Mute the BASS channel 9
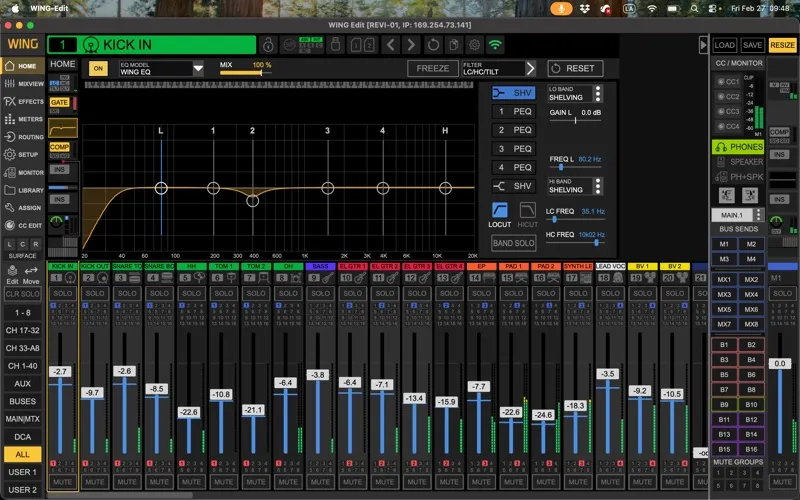This screenshot has height=500, width=800. pyautogui.click(x=320, y=482)
